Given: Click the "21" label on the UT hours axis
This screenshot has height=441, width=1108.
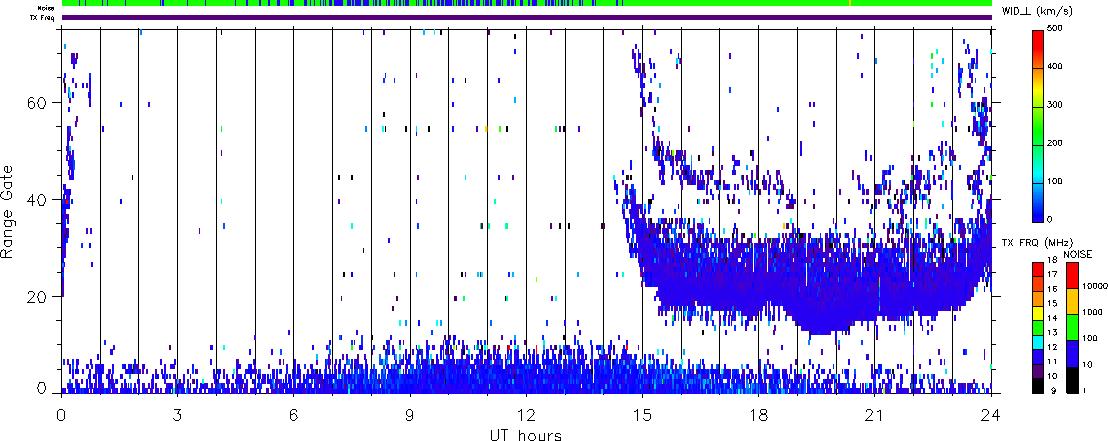Looking at the screenshot, I should pos(875,416).
